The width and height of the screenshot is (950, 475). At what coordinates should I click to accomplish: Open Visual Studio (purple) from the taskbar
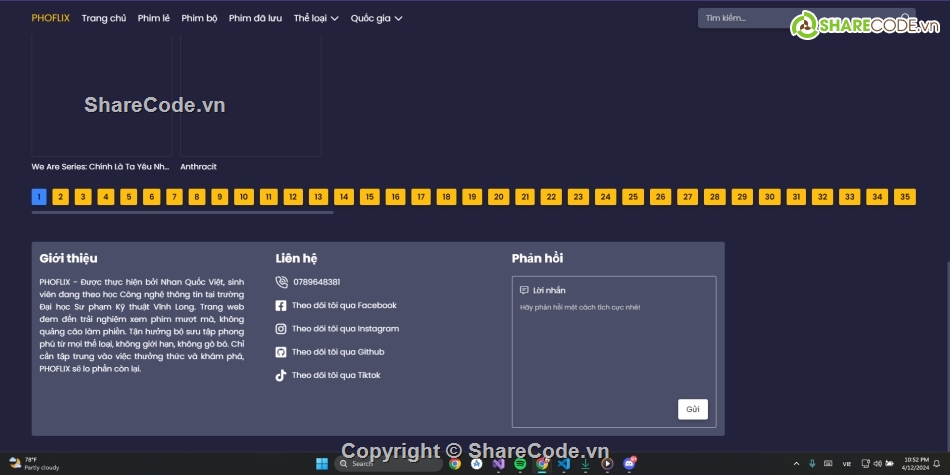[498, 464]
